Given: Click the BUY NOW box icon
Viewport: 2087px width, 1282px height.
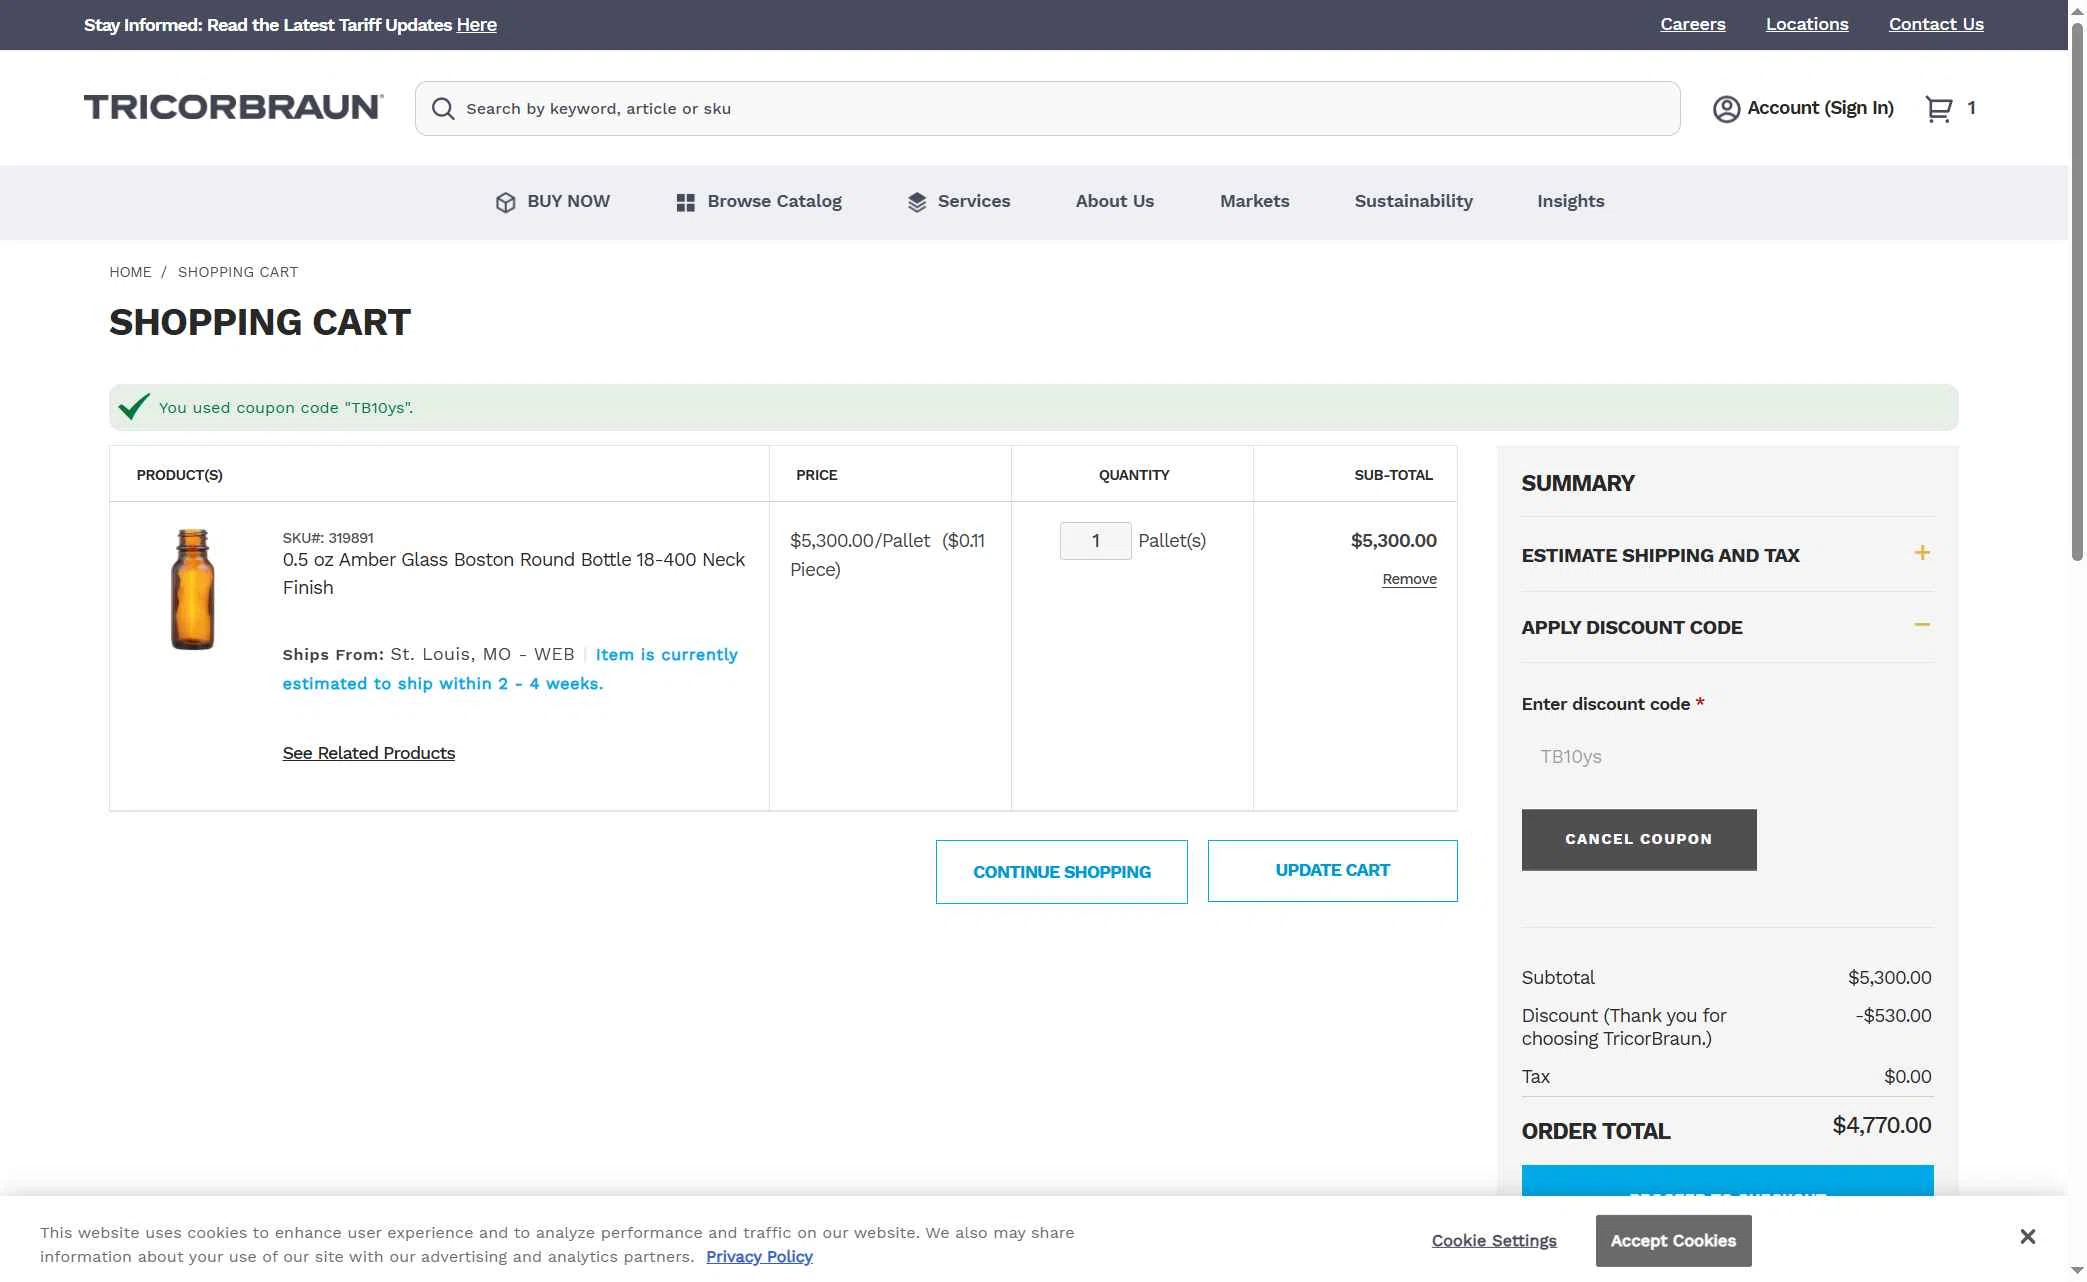Looking at the screenshot, I should tap(505, 202).
